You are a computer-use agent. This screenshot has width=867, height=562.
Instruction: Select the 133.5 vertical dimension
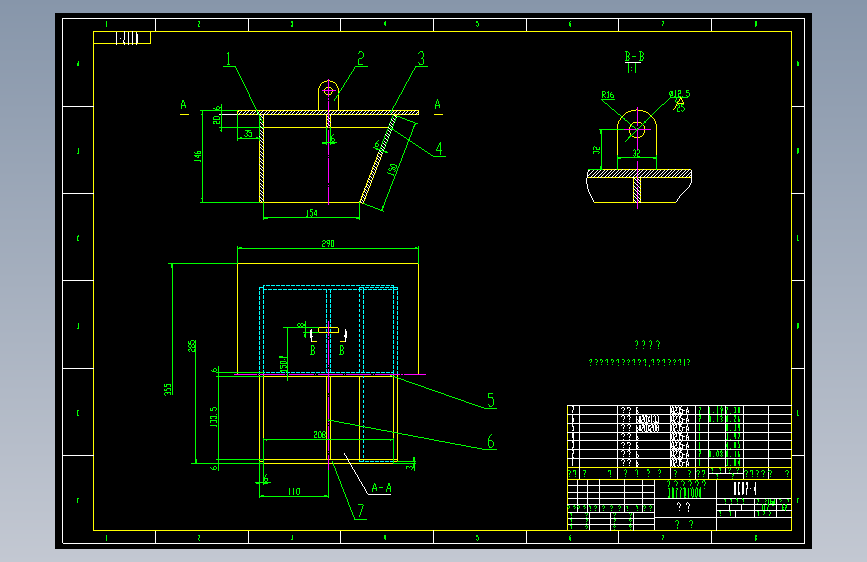213,417
